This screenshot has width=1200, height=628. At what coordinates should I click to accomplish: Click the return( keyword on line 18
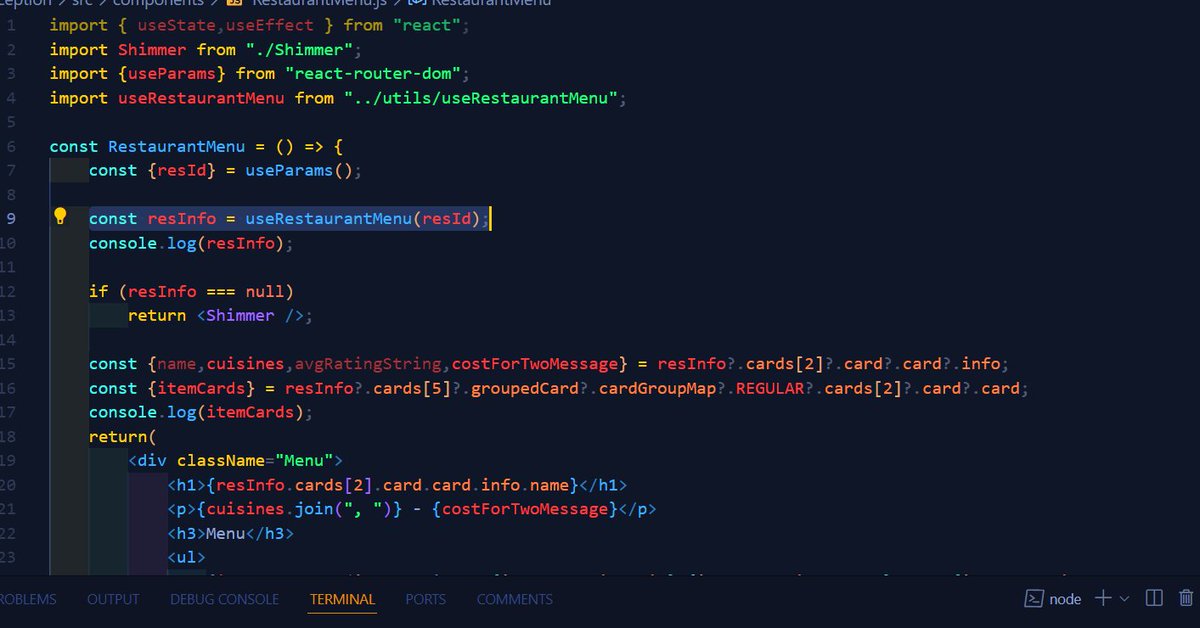[123, 437]
